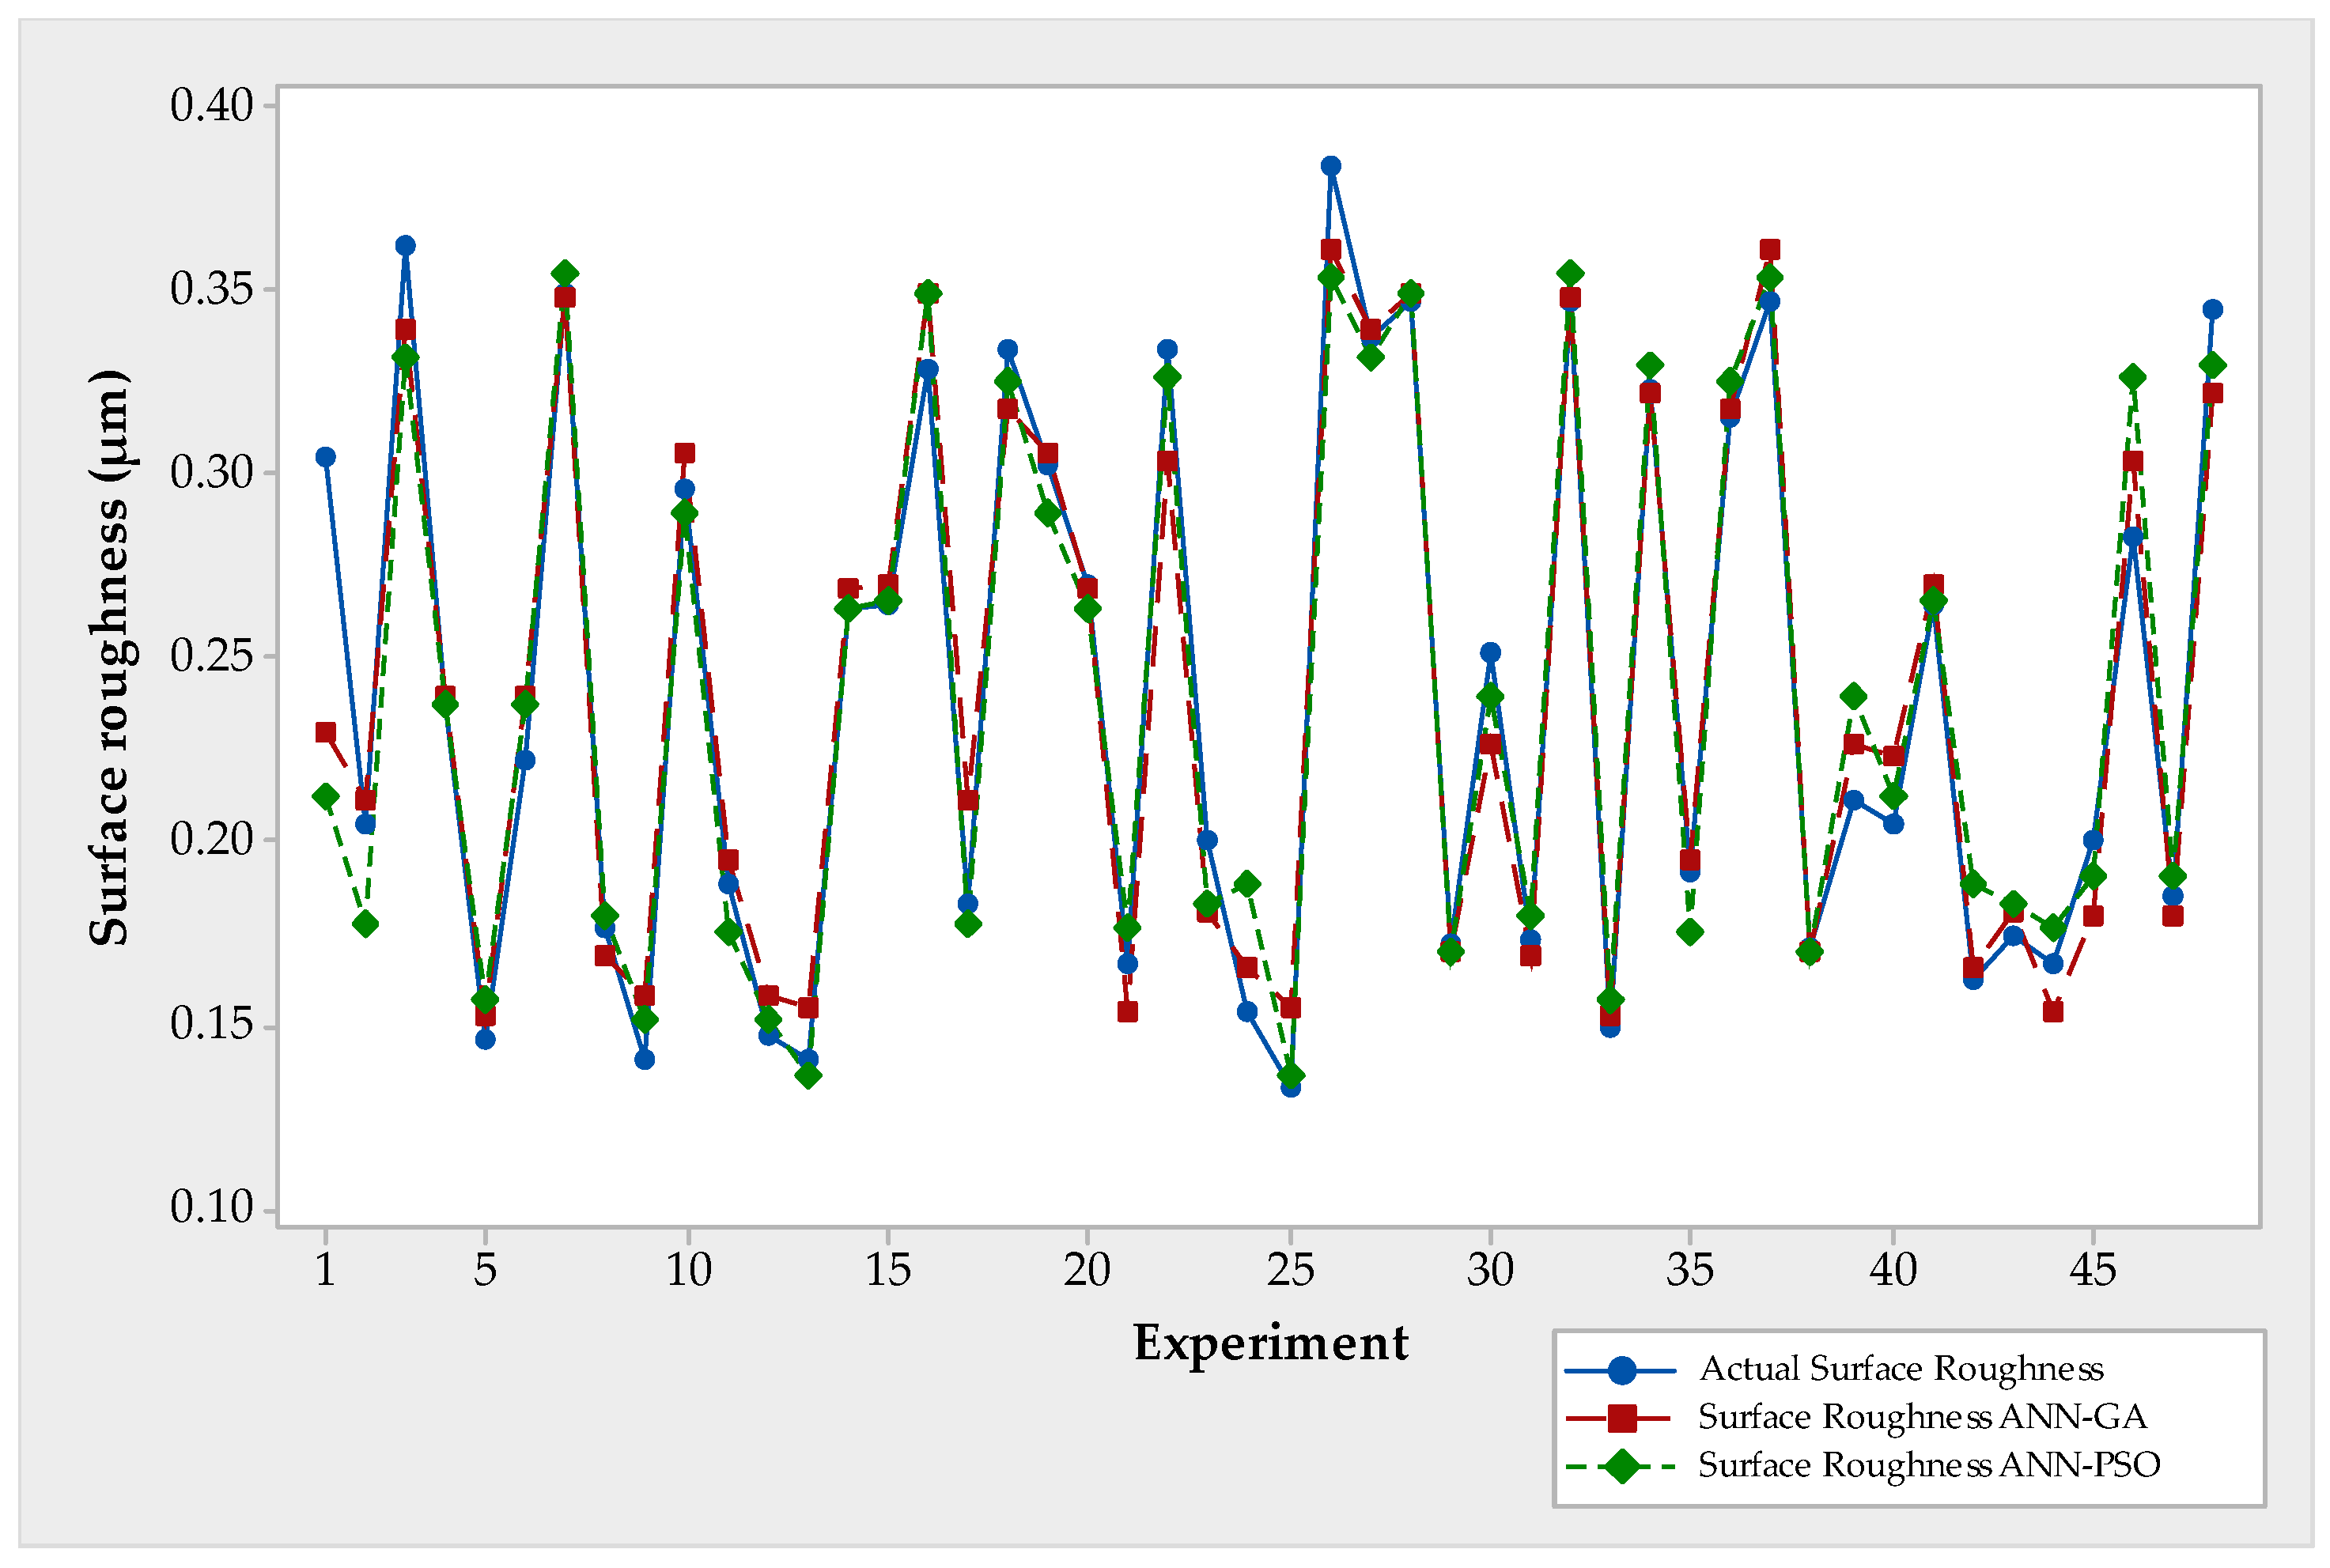Click the last blue data point at experiment 48
The width and height of the screenshot is (2330, 1568).
2213,310
